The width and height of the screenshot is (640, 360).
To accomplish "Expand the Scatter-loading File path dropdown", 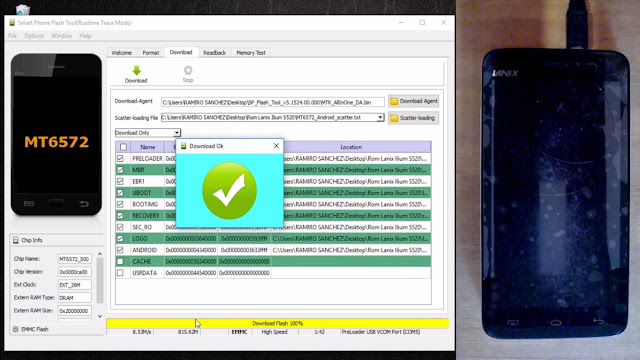I will pos(380,118).
